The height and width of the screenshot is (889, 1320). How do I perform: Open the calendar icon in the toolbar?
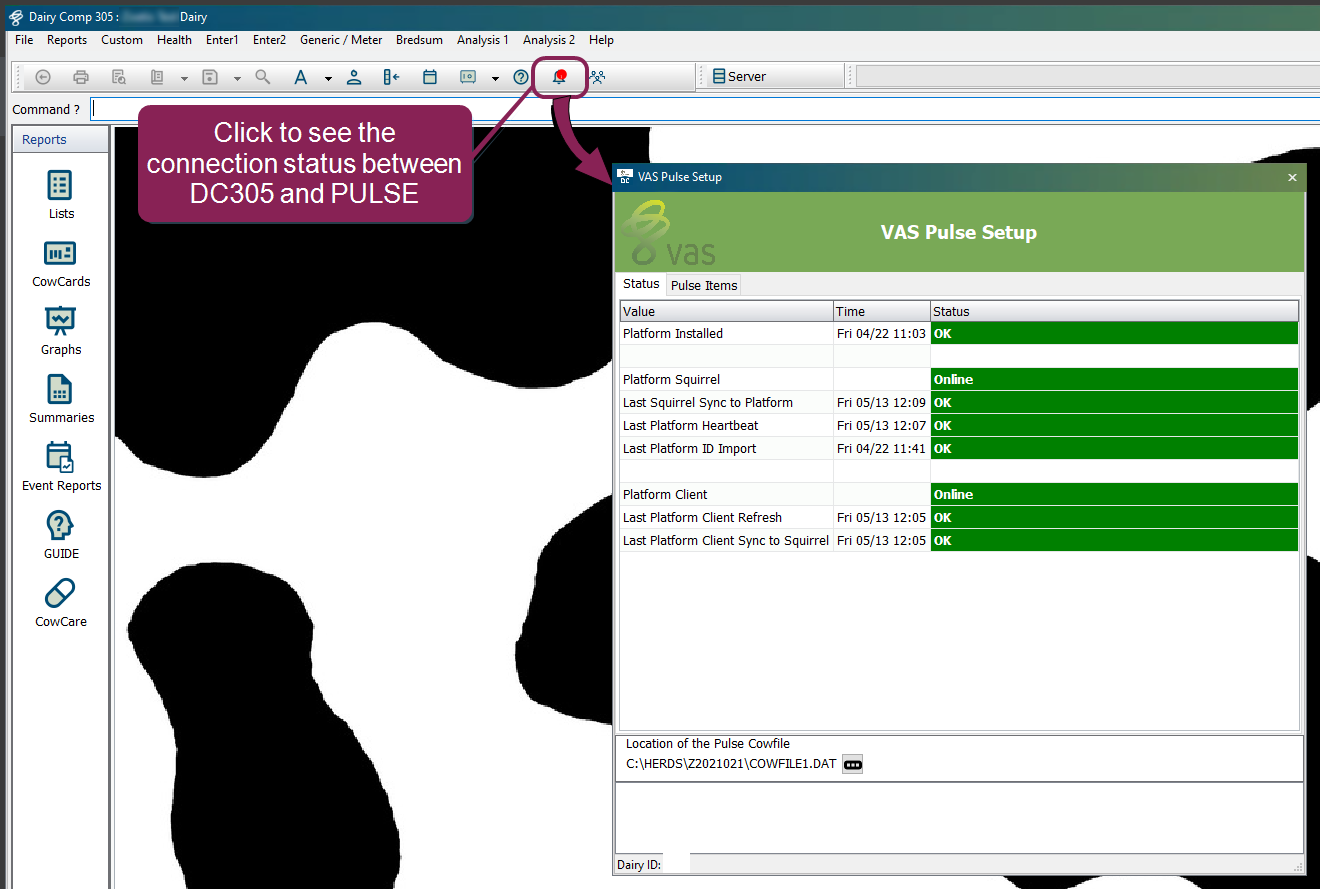pos(430,77)
